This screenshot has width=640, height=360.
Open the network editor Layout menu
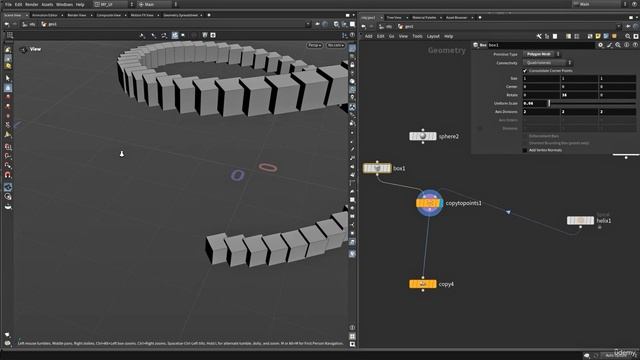pyautogui.click(x=433, y=36)
